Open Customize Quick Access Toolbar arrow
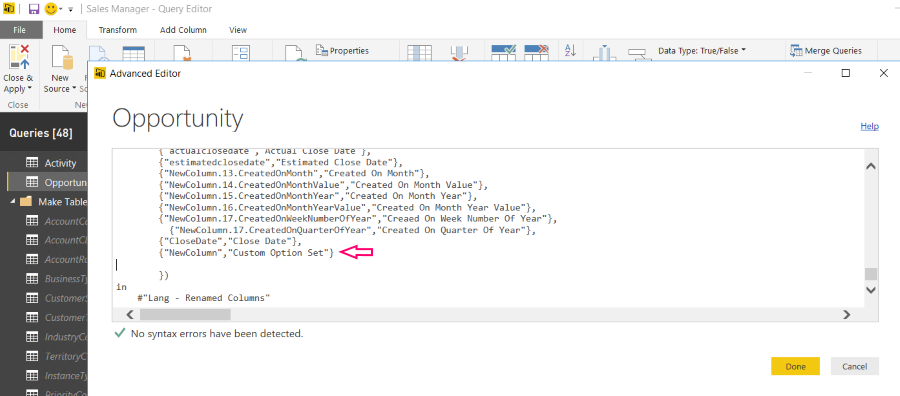Viewport: 900px width, 396px height. [71, 10]
